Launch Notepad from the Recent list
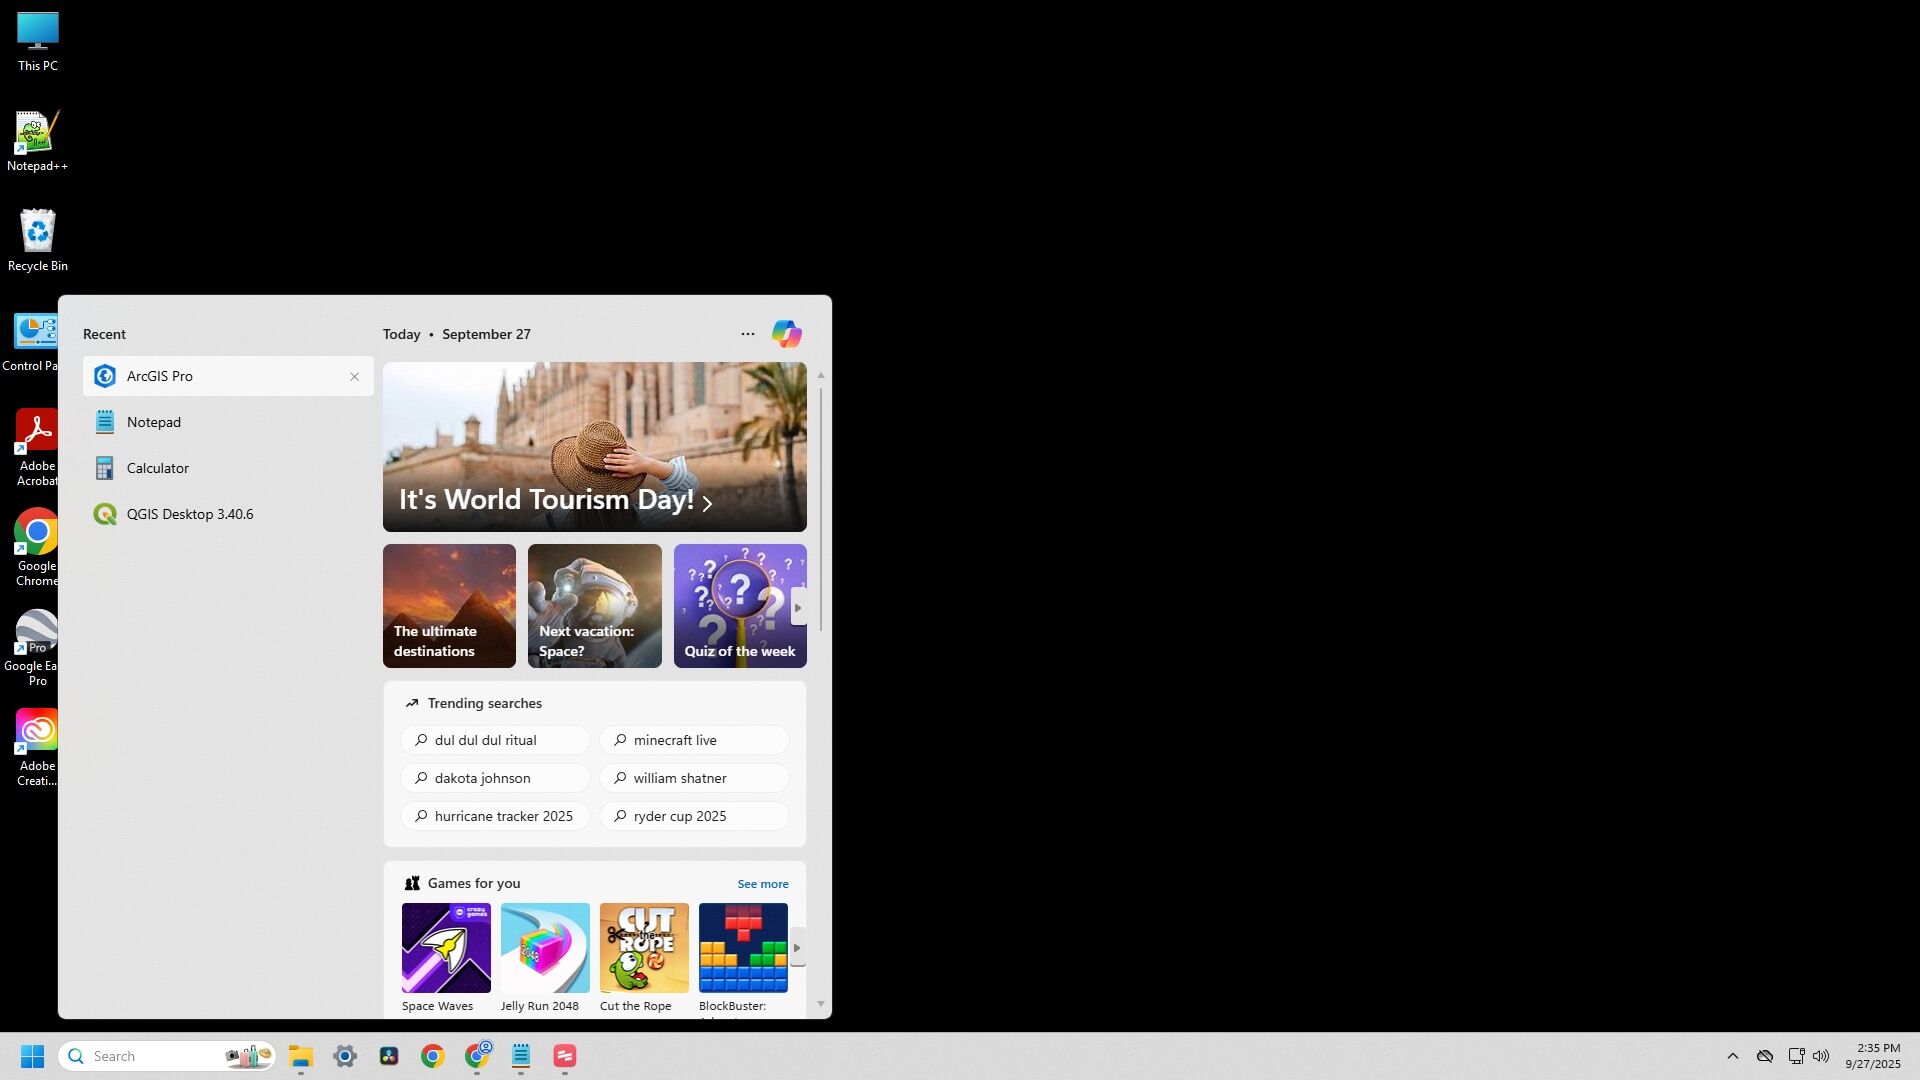This screenshot has width=1920, height=1080. click(x=154, y=422)
